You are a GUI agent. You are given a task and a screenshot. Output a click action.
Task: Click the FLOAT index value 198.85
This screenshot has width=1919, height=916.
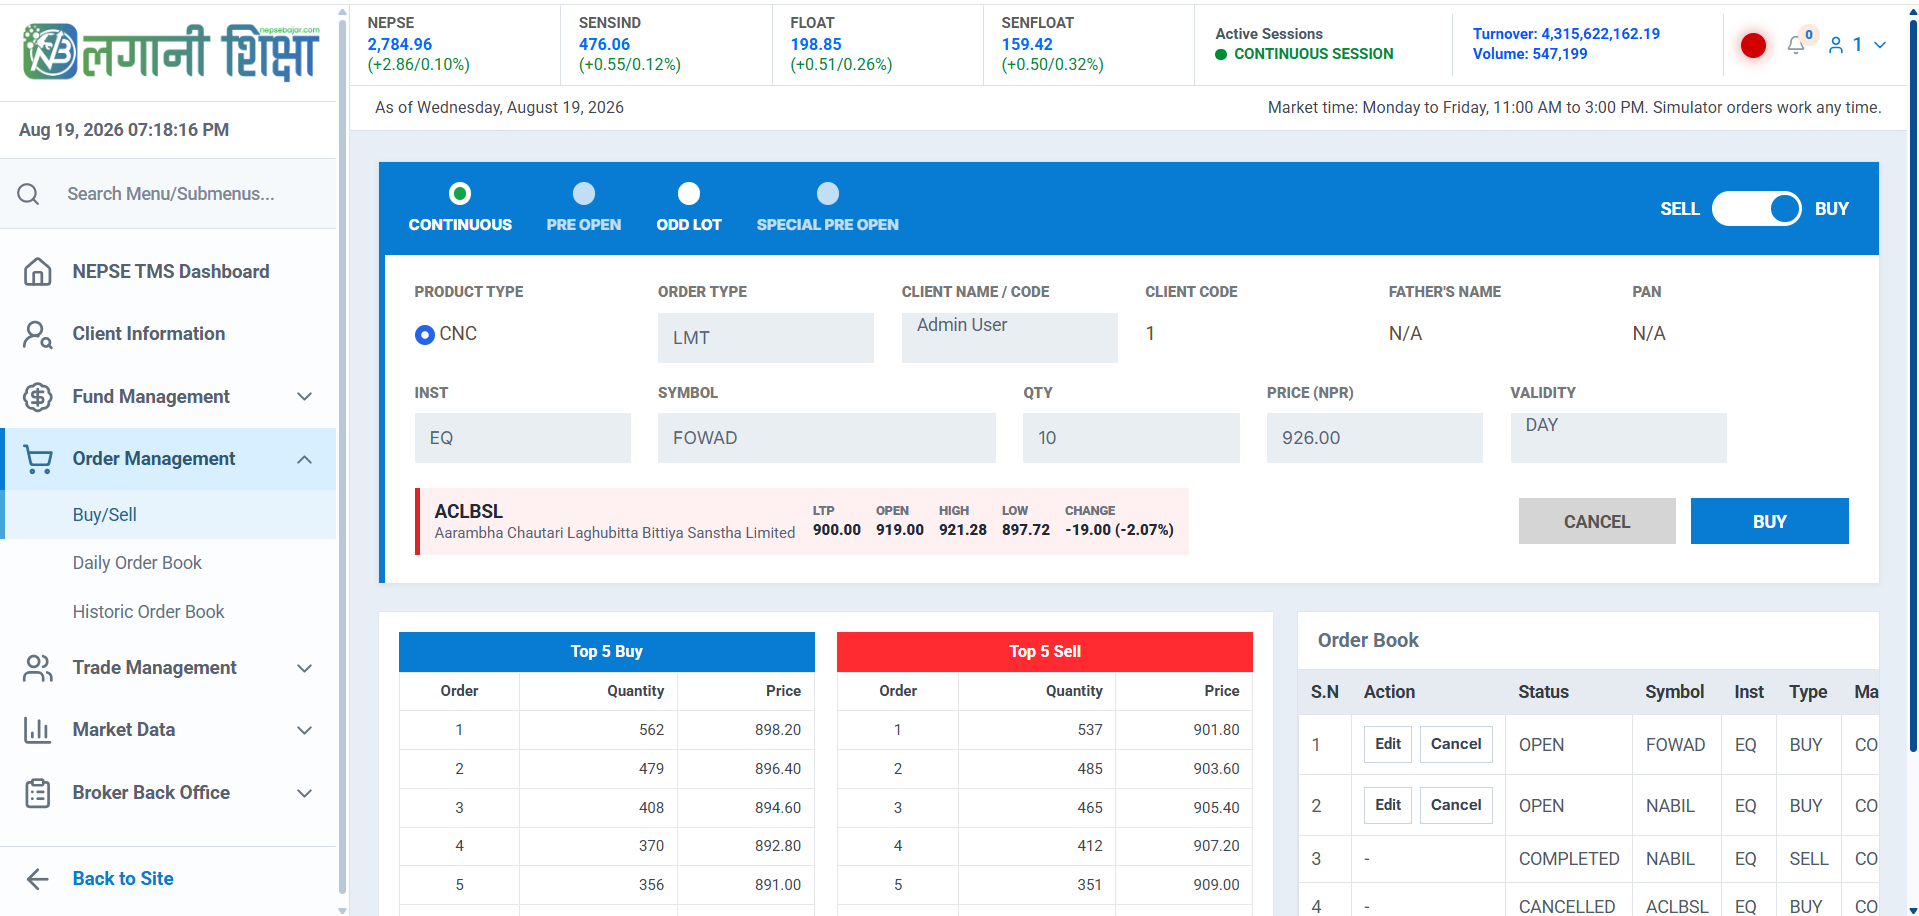pos(816,44)
